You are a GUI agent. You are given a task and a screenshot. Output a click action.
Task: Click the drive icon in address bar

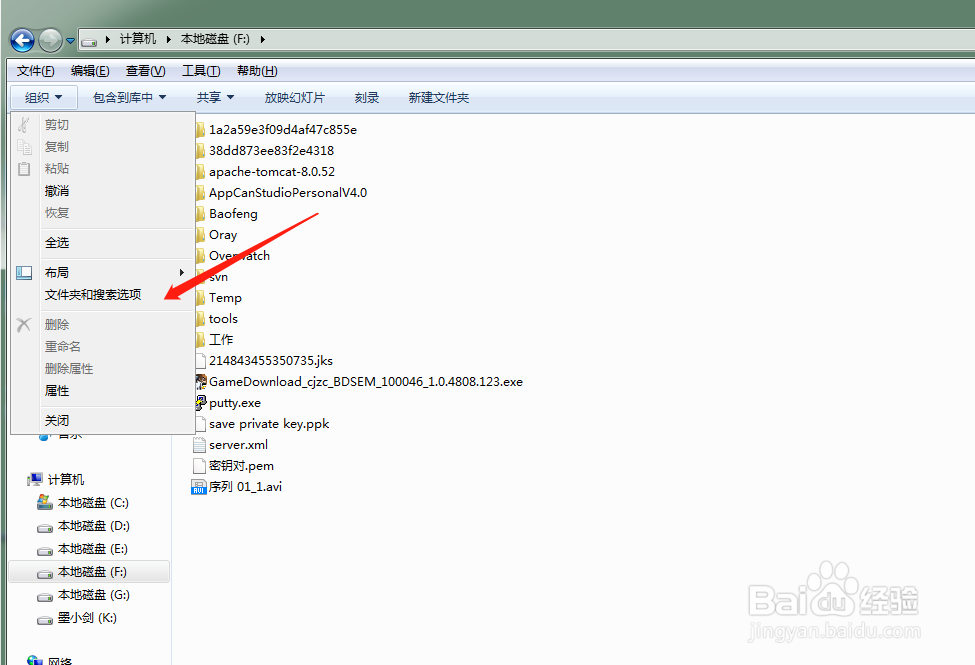tap(90, 41)
